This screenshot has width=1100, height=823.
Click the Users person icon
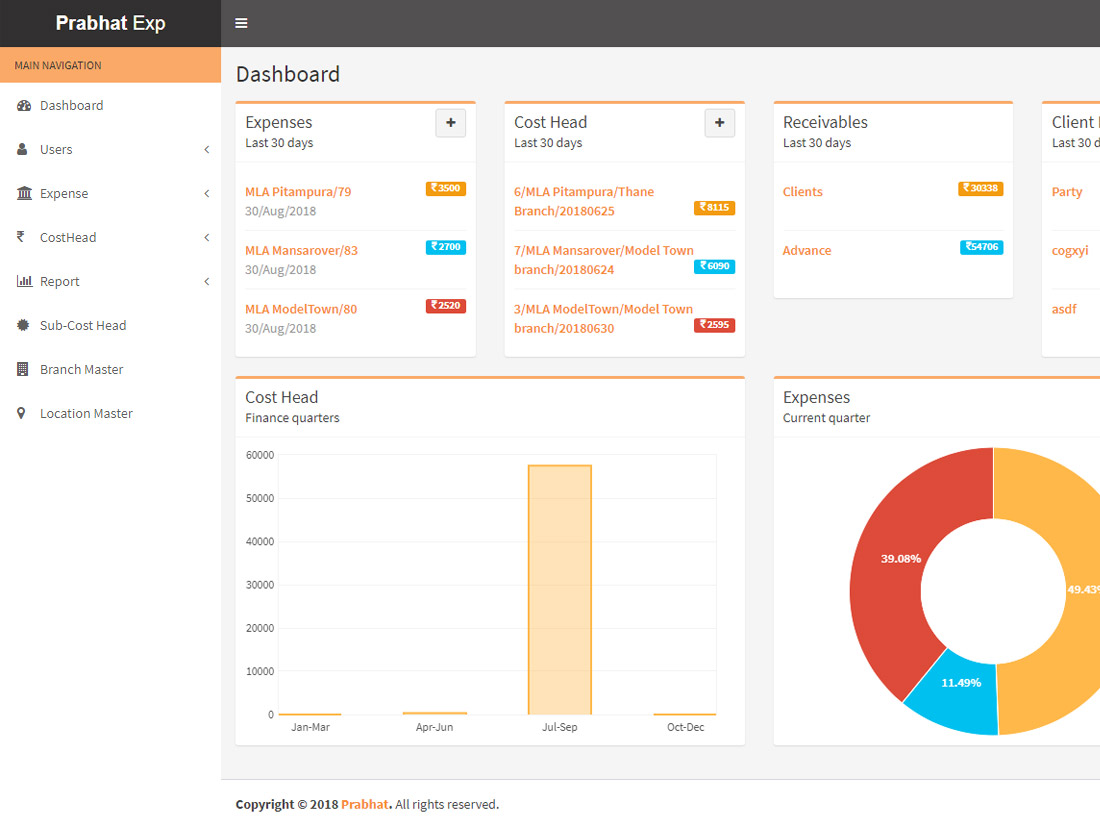click(23, 150)
